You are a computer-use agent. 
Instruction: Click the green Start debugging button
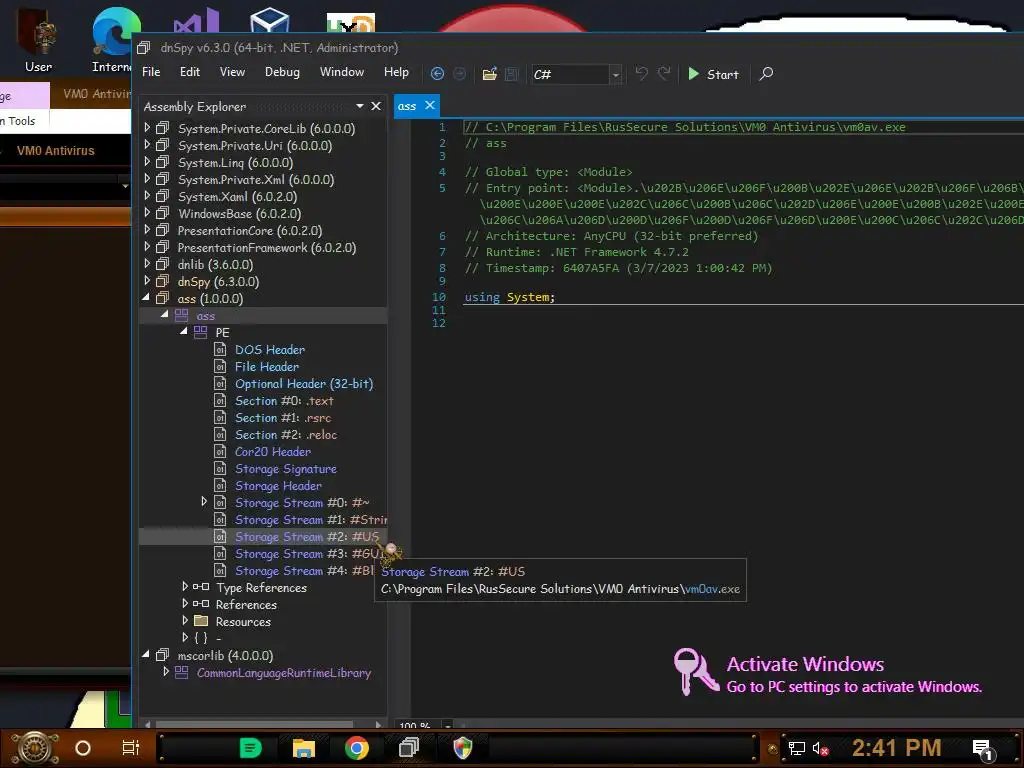(x=713, y=74)
